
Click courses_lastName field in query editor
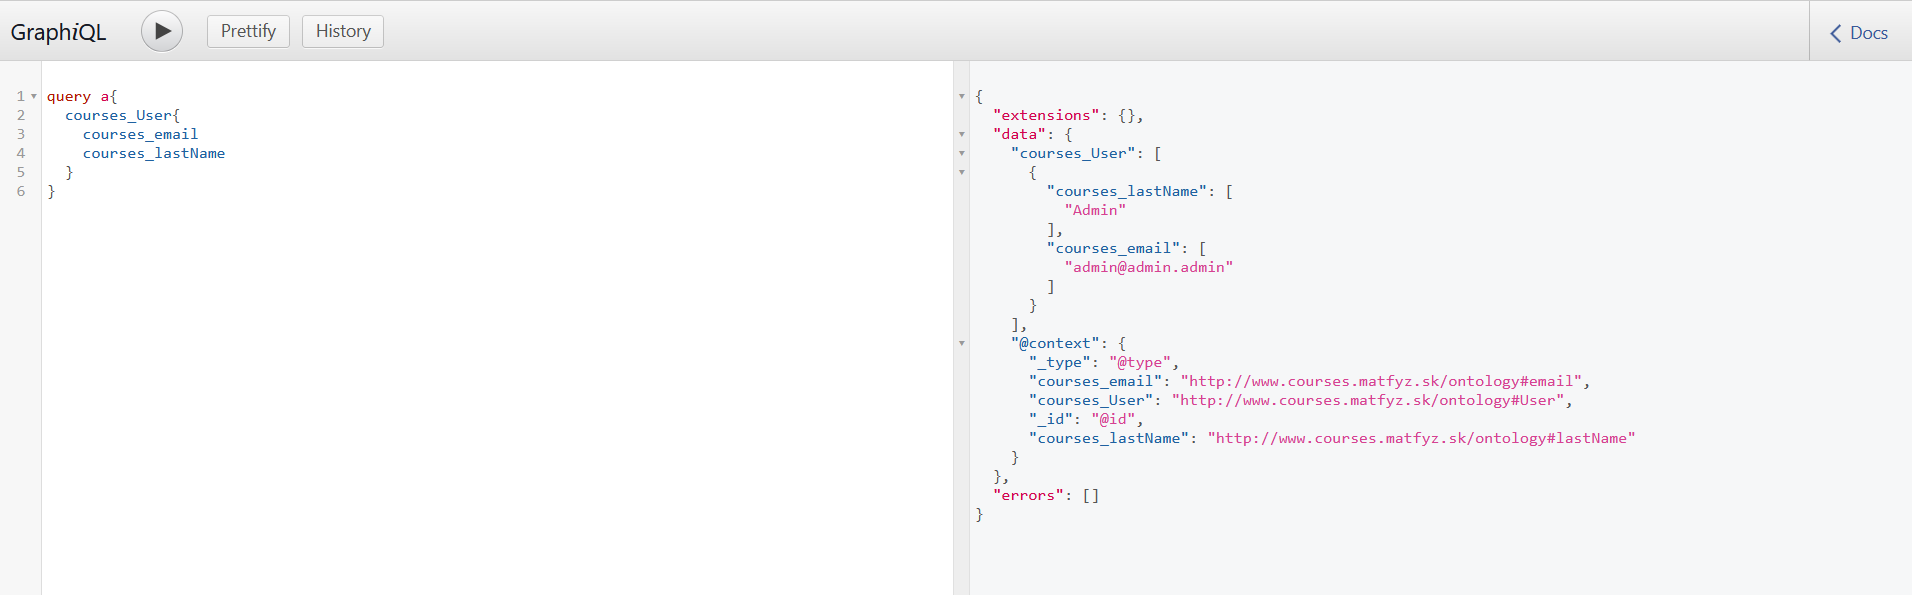153,154
